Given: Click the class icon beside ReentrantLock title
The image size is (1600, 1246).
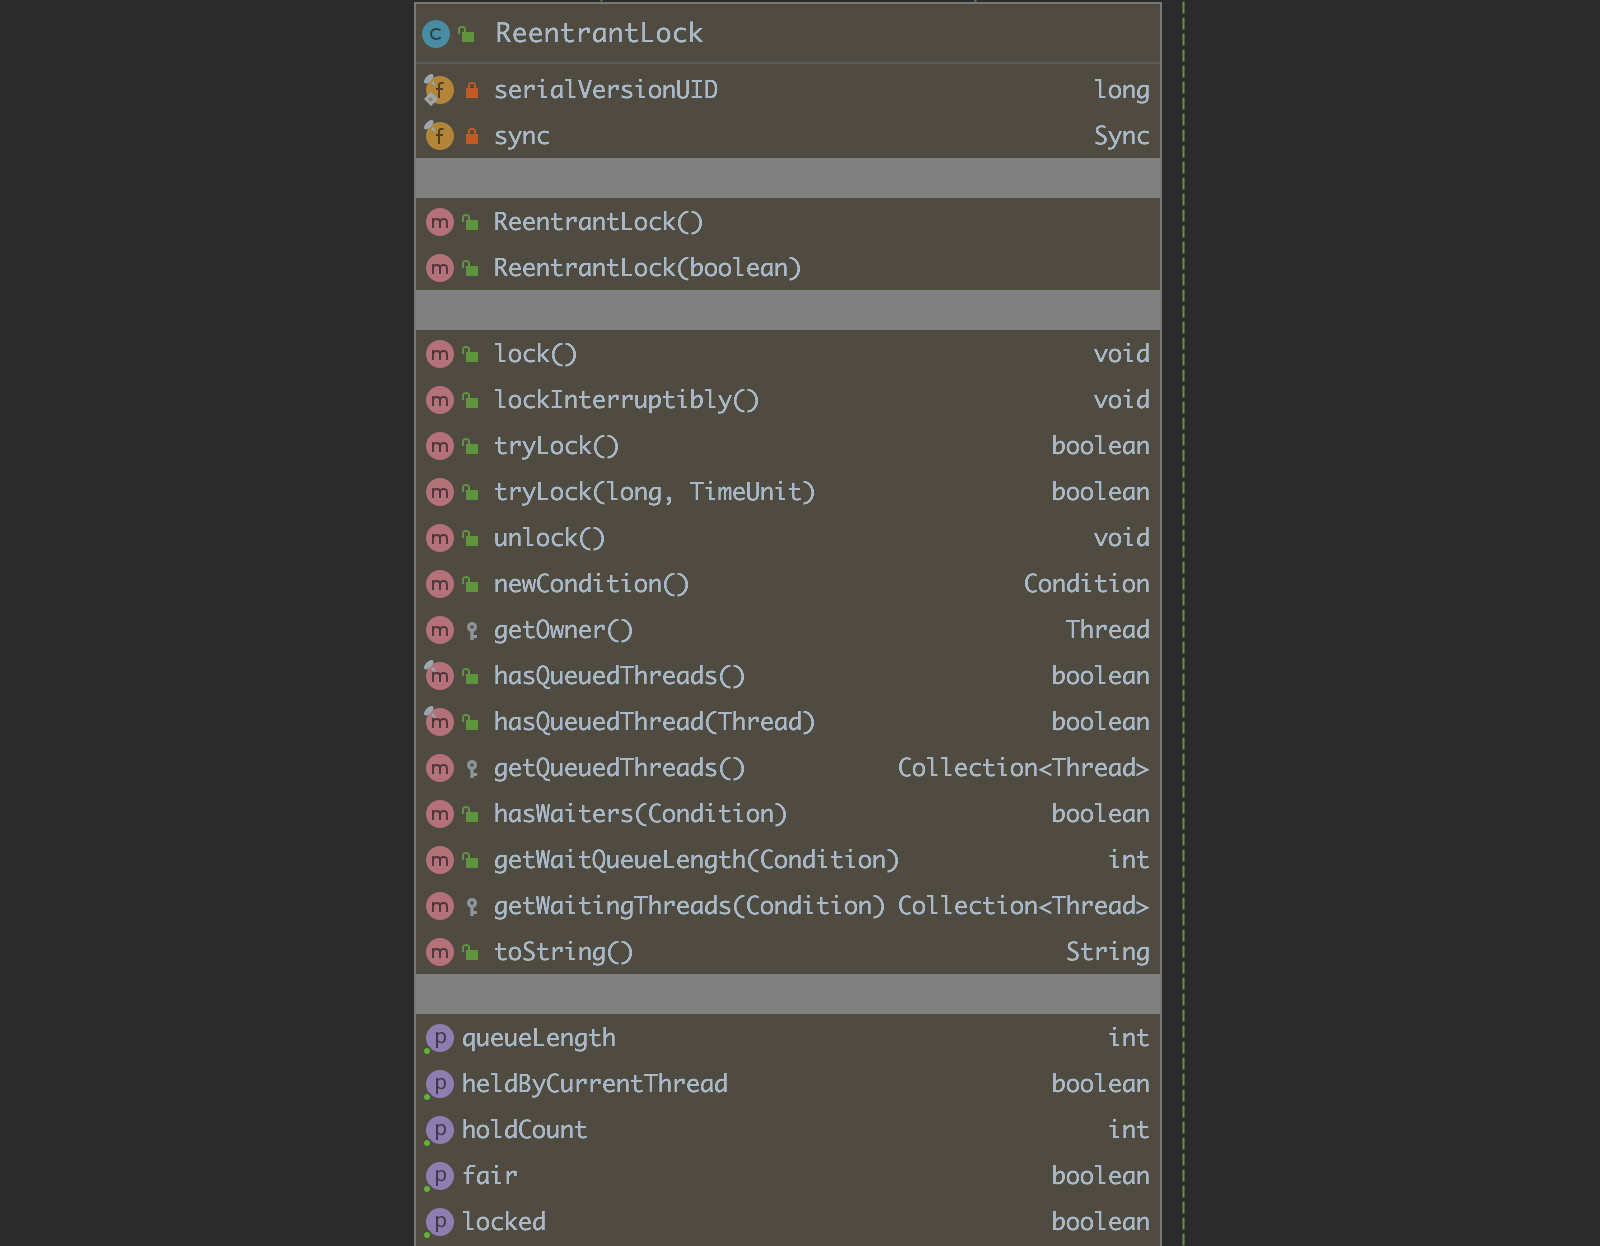Looking at the screenshot, I should coord(435,34).
